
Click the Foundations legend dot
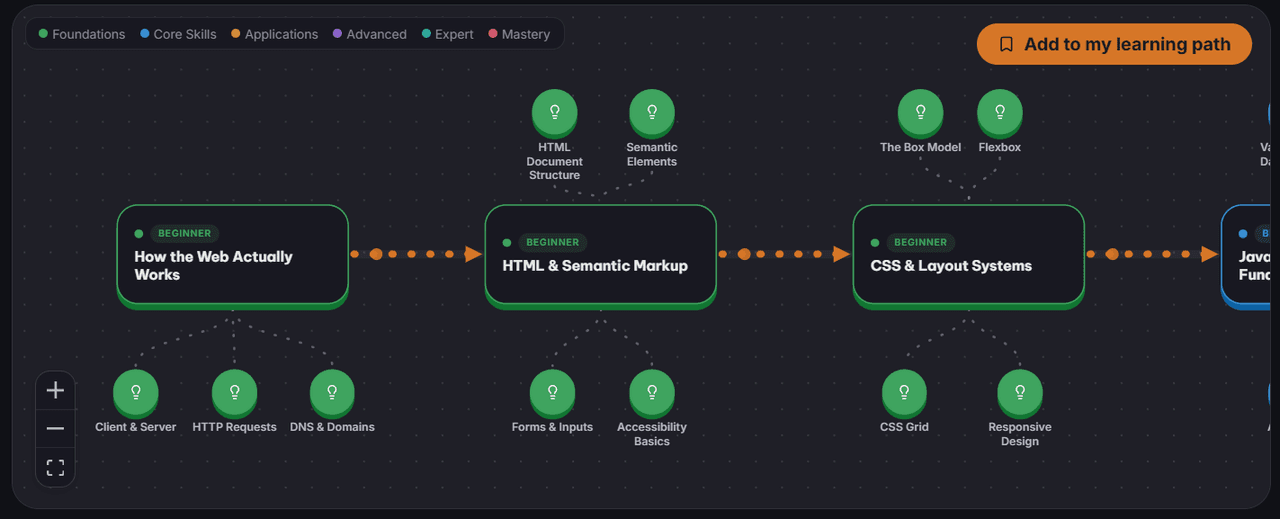[43, 34]
